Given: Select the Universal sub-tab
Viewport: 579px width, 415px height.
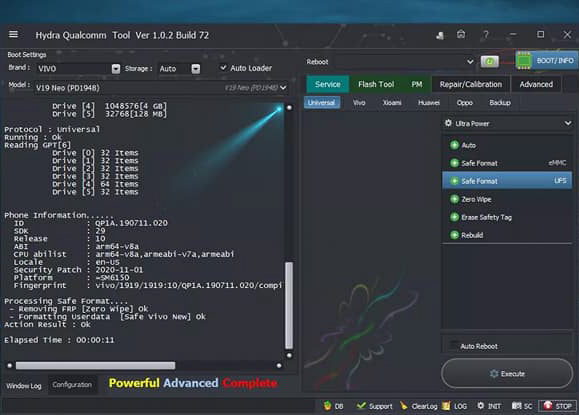Looking at the screenshot, I should click(322, 103).
